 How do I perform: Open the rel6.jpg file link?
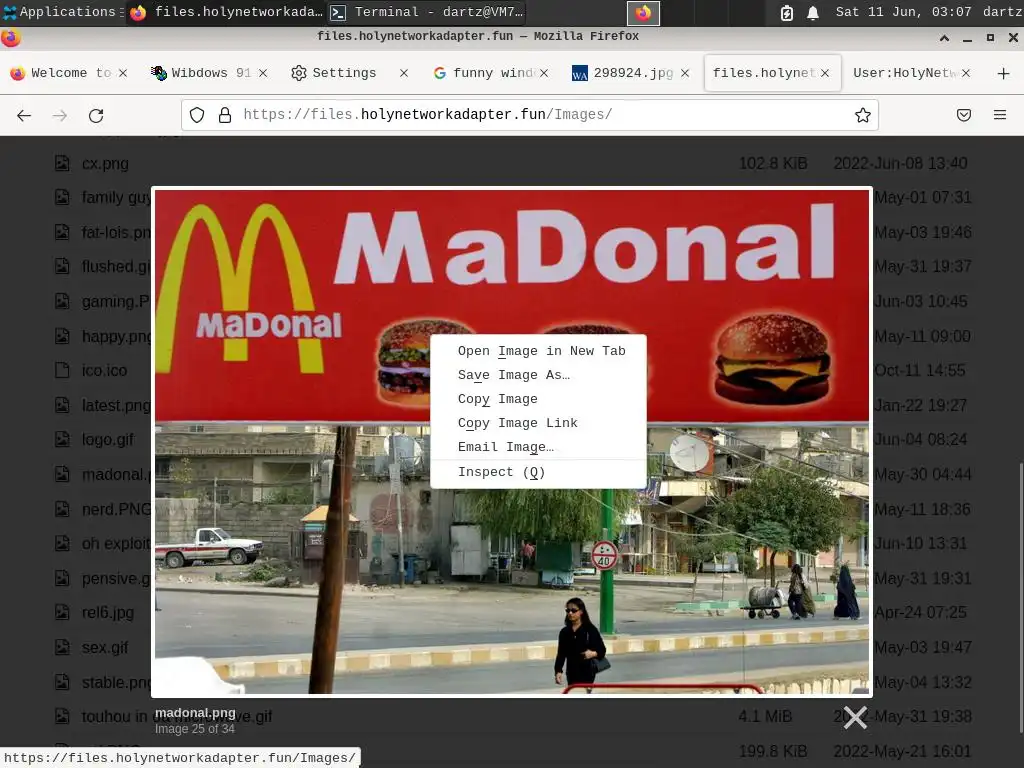[108, 613]
